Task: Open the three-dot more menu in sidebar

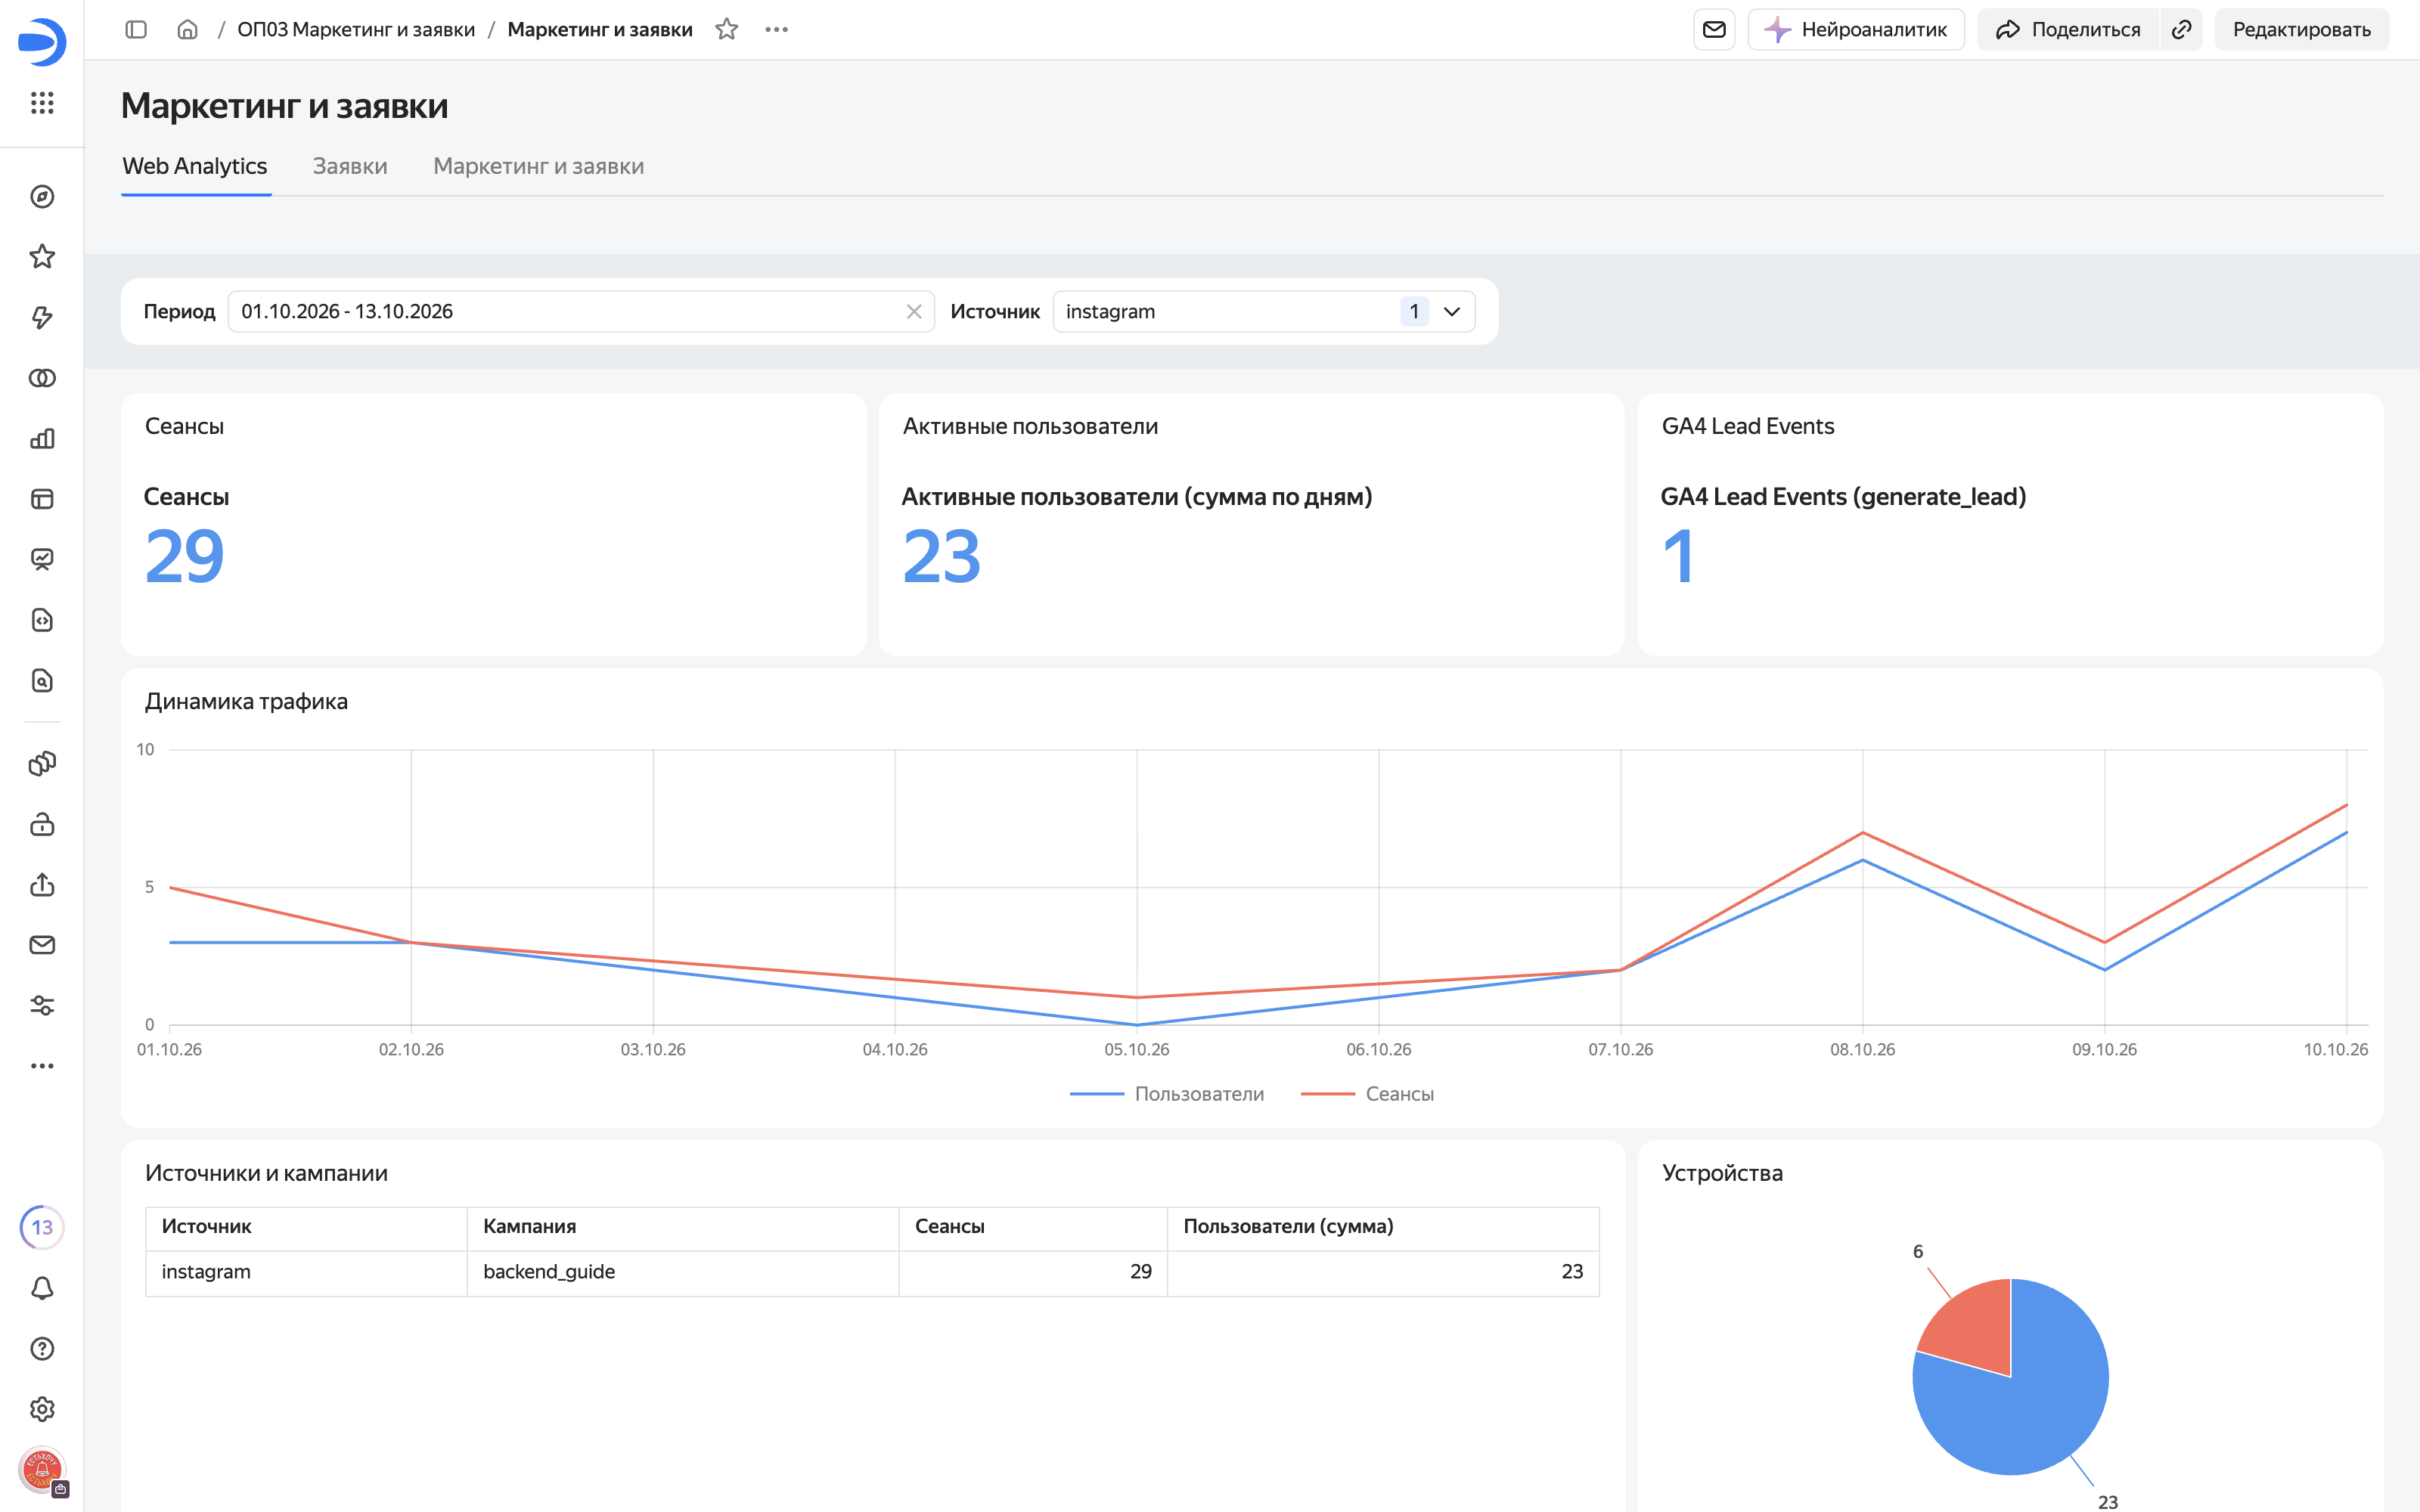Action: 42,1066
